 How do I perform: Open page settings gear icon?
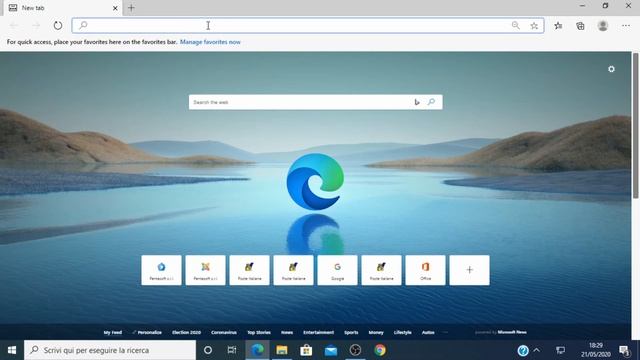(611, 69)
